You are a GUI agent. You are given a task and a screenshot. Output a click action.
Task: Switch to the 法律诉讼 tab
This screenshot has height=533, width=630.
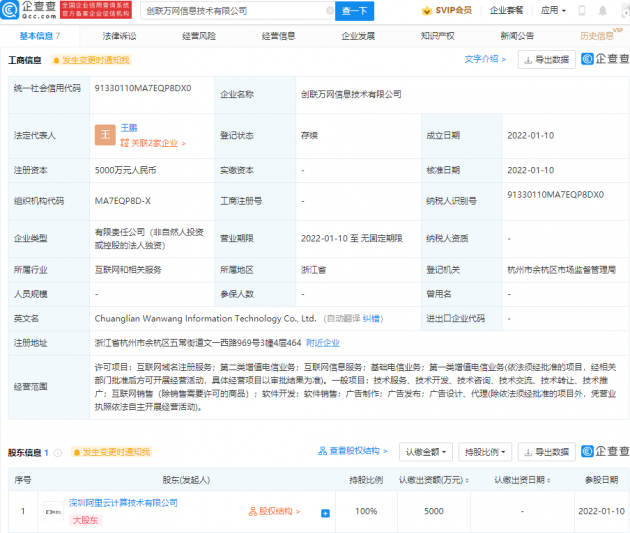(x=119, y=36)
